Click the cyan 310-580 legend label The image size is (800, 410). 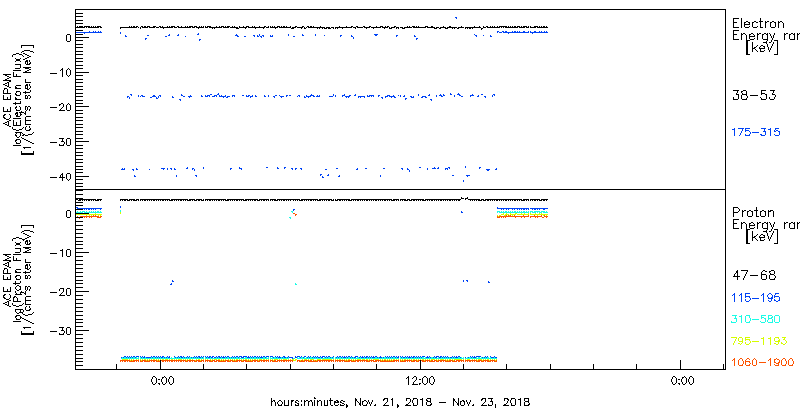pyautogui.click(x=757, y=320)
